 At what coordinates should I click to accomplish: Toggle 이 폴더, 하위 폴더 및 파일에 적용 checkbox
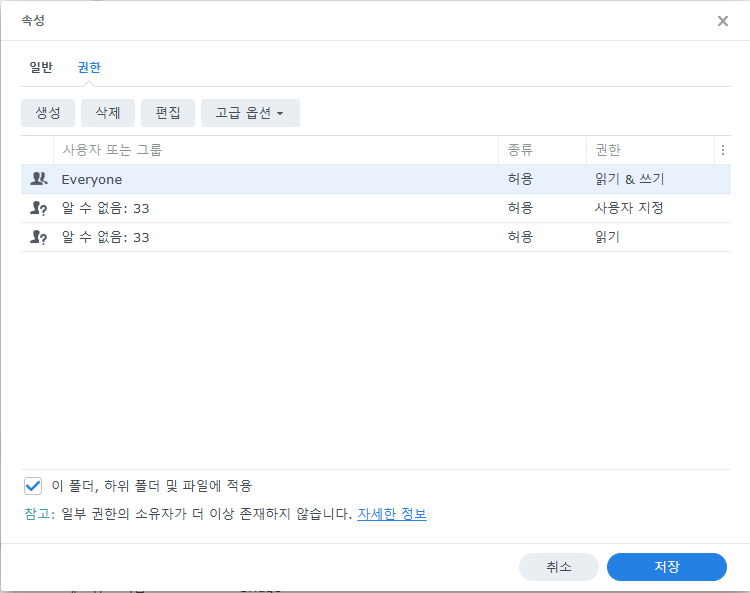[x=33, y=486]
